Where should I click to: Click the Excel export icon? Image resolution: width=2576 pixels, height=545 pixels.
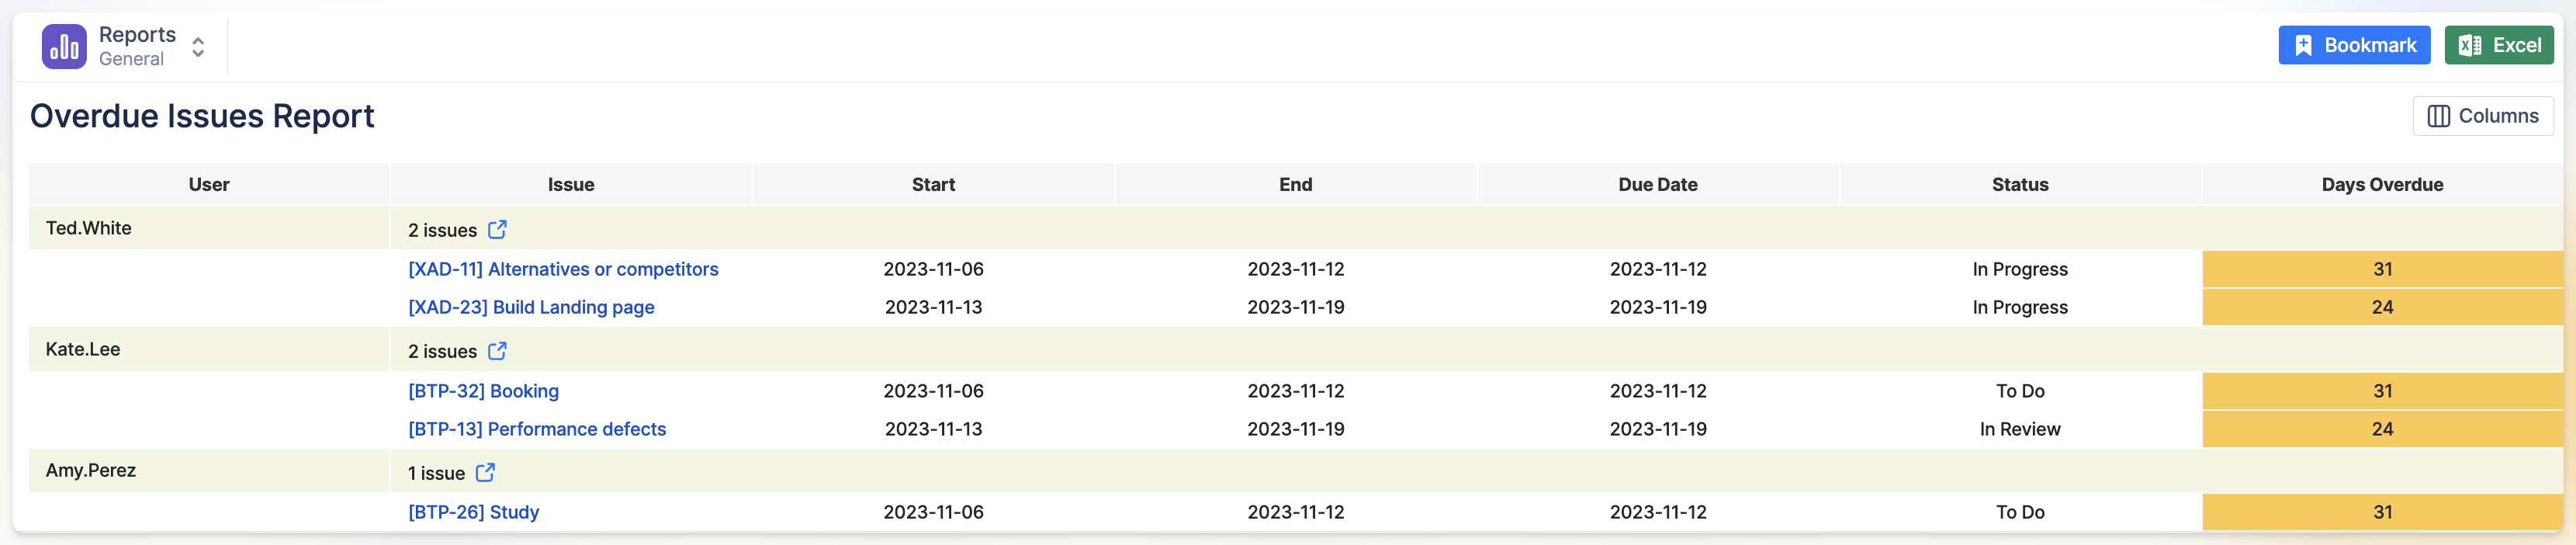2468,44
